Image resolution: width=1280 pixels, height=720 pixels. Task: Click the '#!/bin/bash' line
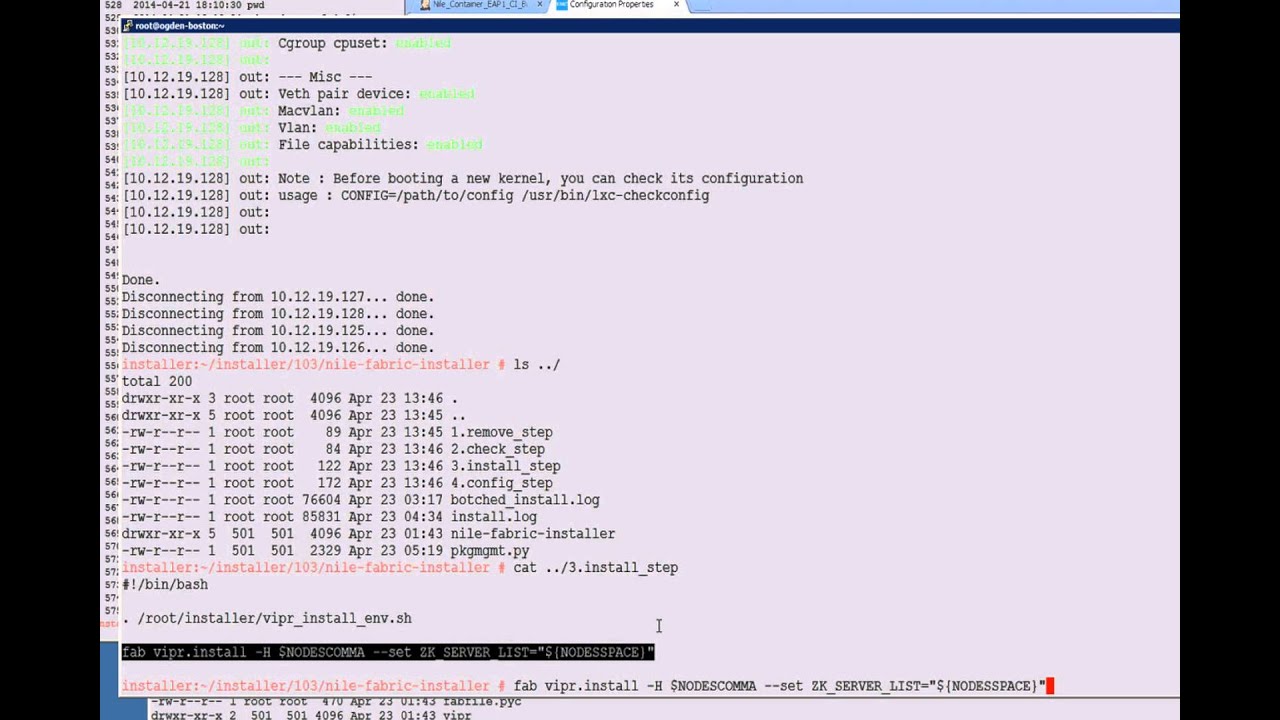coord(165,585)
